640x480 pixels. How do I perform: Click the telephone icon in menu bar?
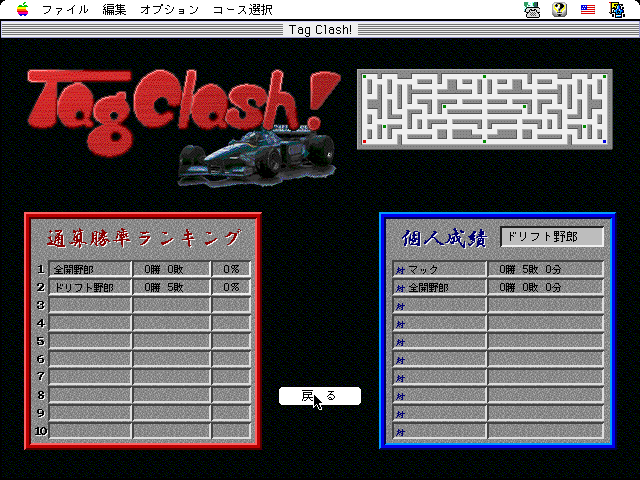tap(532, 9)
